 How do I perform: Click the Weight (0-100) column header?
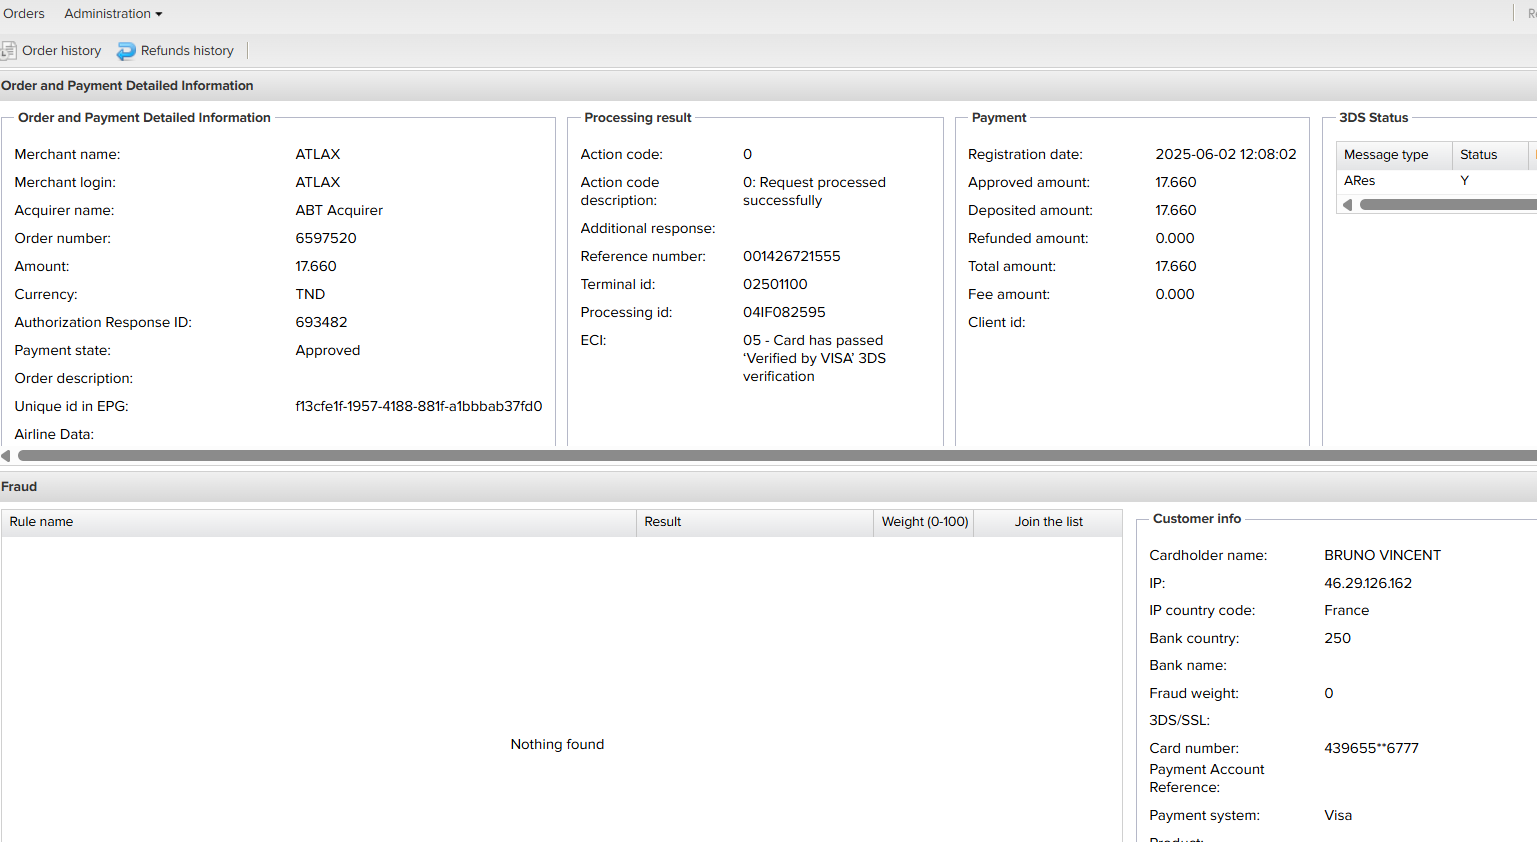(x=924, y=522)
